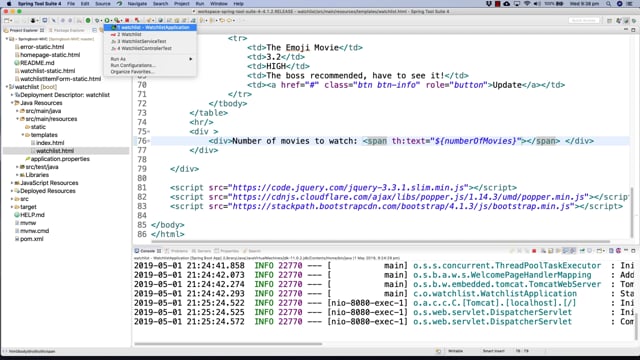640x360 pixels.
Task: Click the Debug bug toolbar icon
Action: pyautogui.click(x=97, y=20)
